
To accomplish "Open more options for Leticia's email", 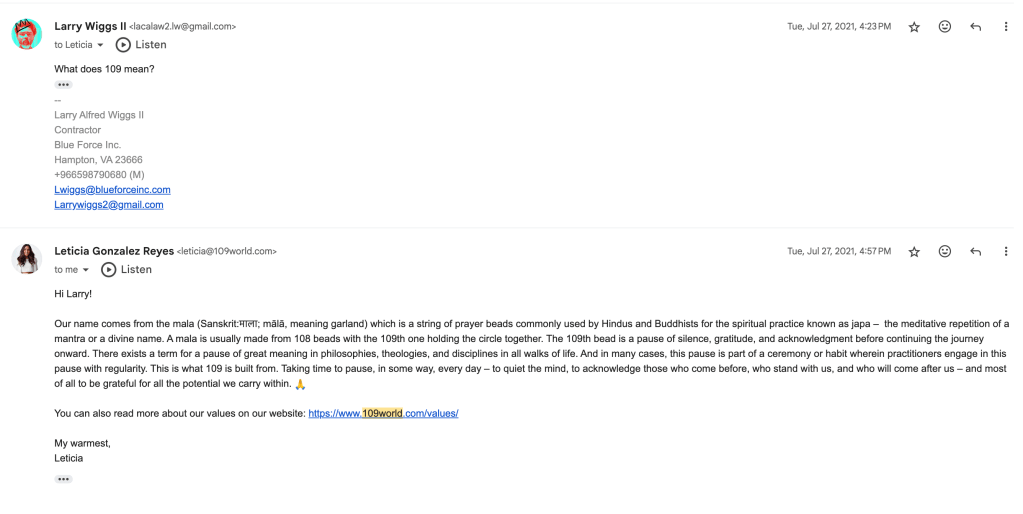I will [1006, 252].
